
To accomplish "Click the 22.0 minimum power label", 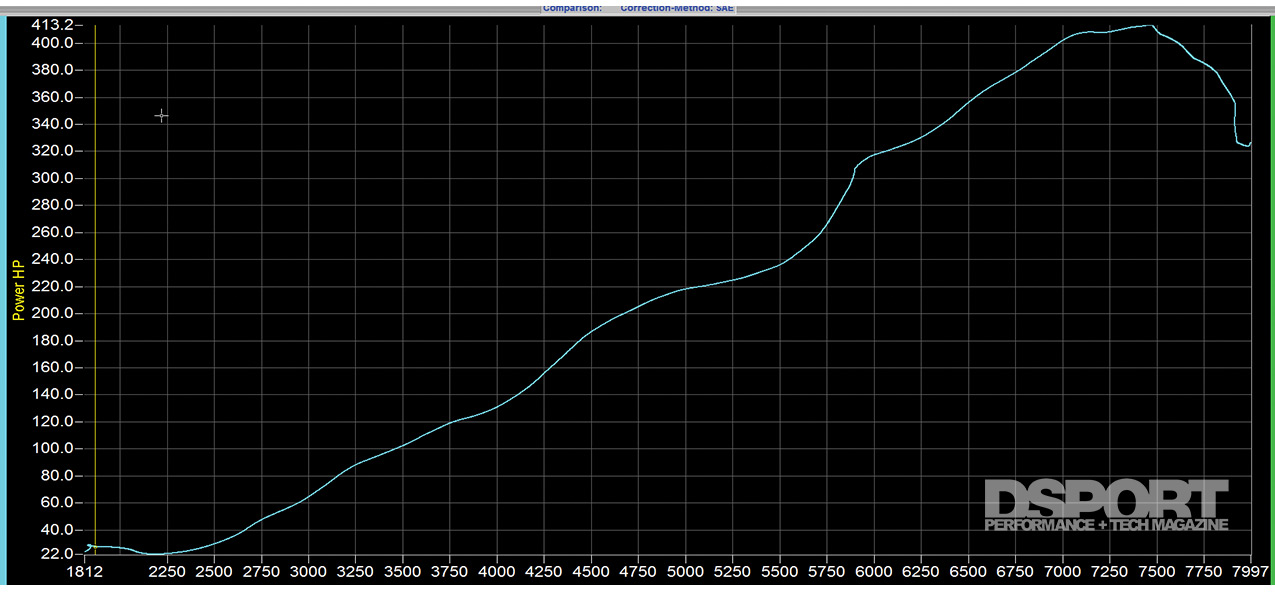I will pos(58,554).
